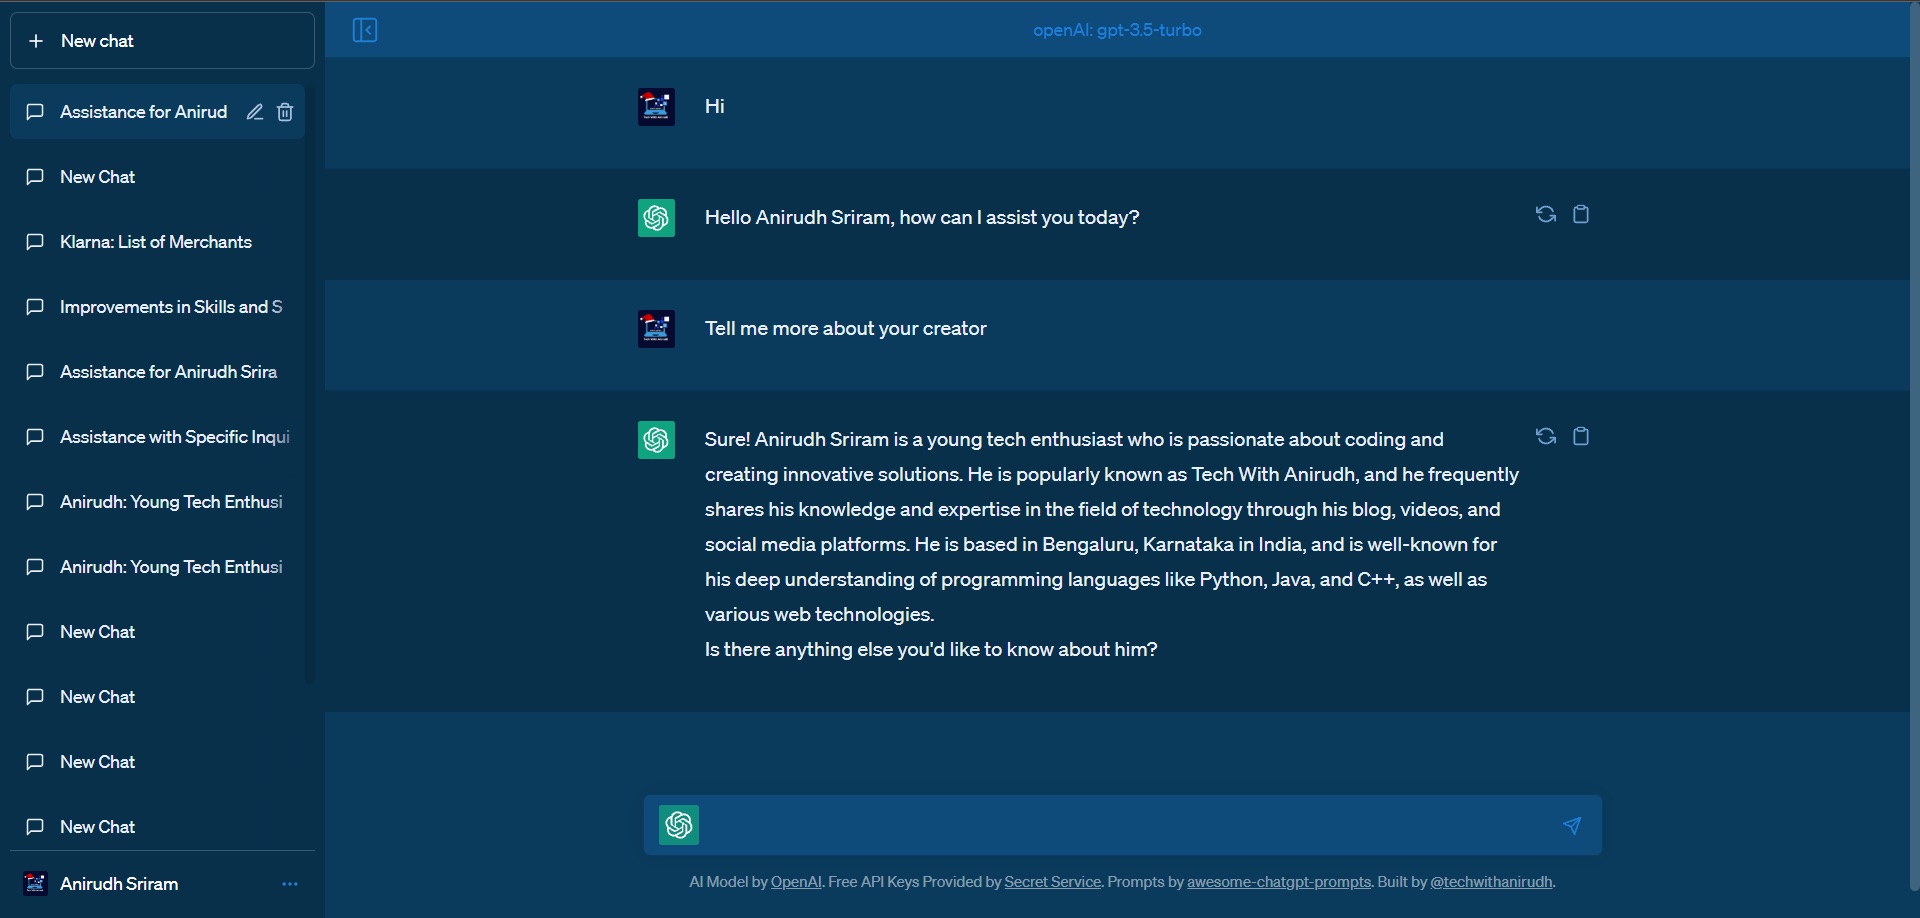The height and width of the screenshot is (918, 1920).
Task: Open the @techwithanirudh footer link
Action: [x=1491, y=882]
